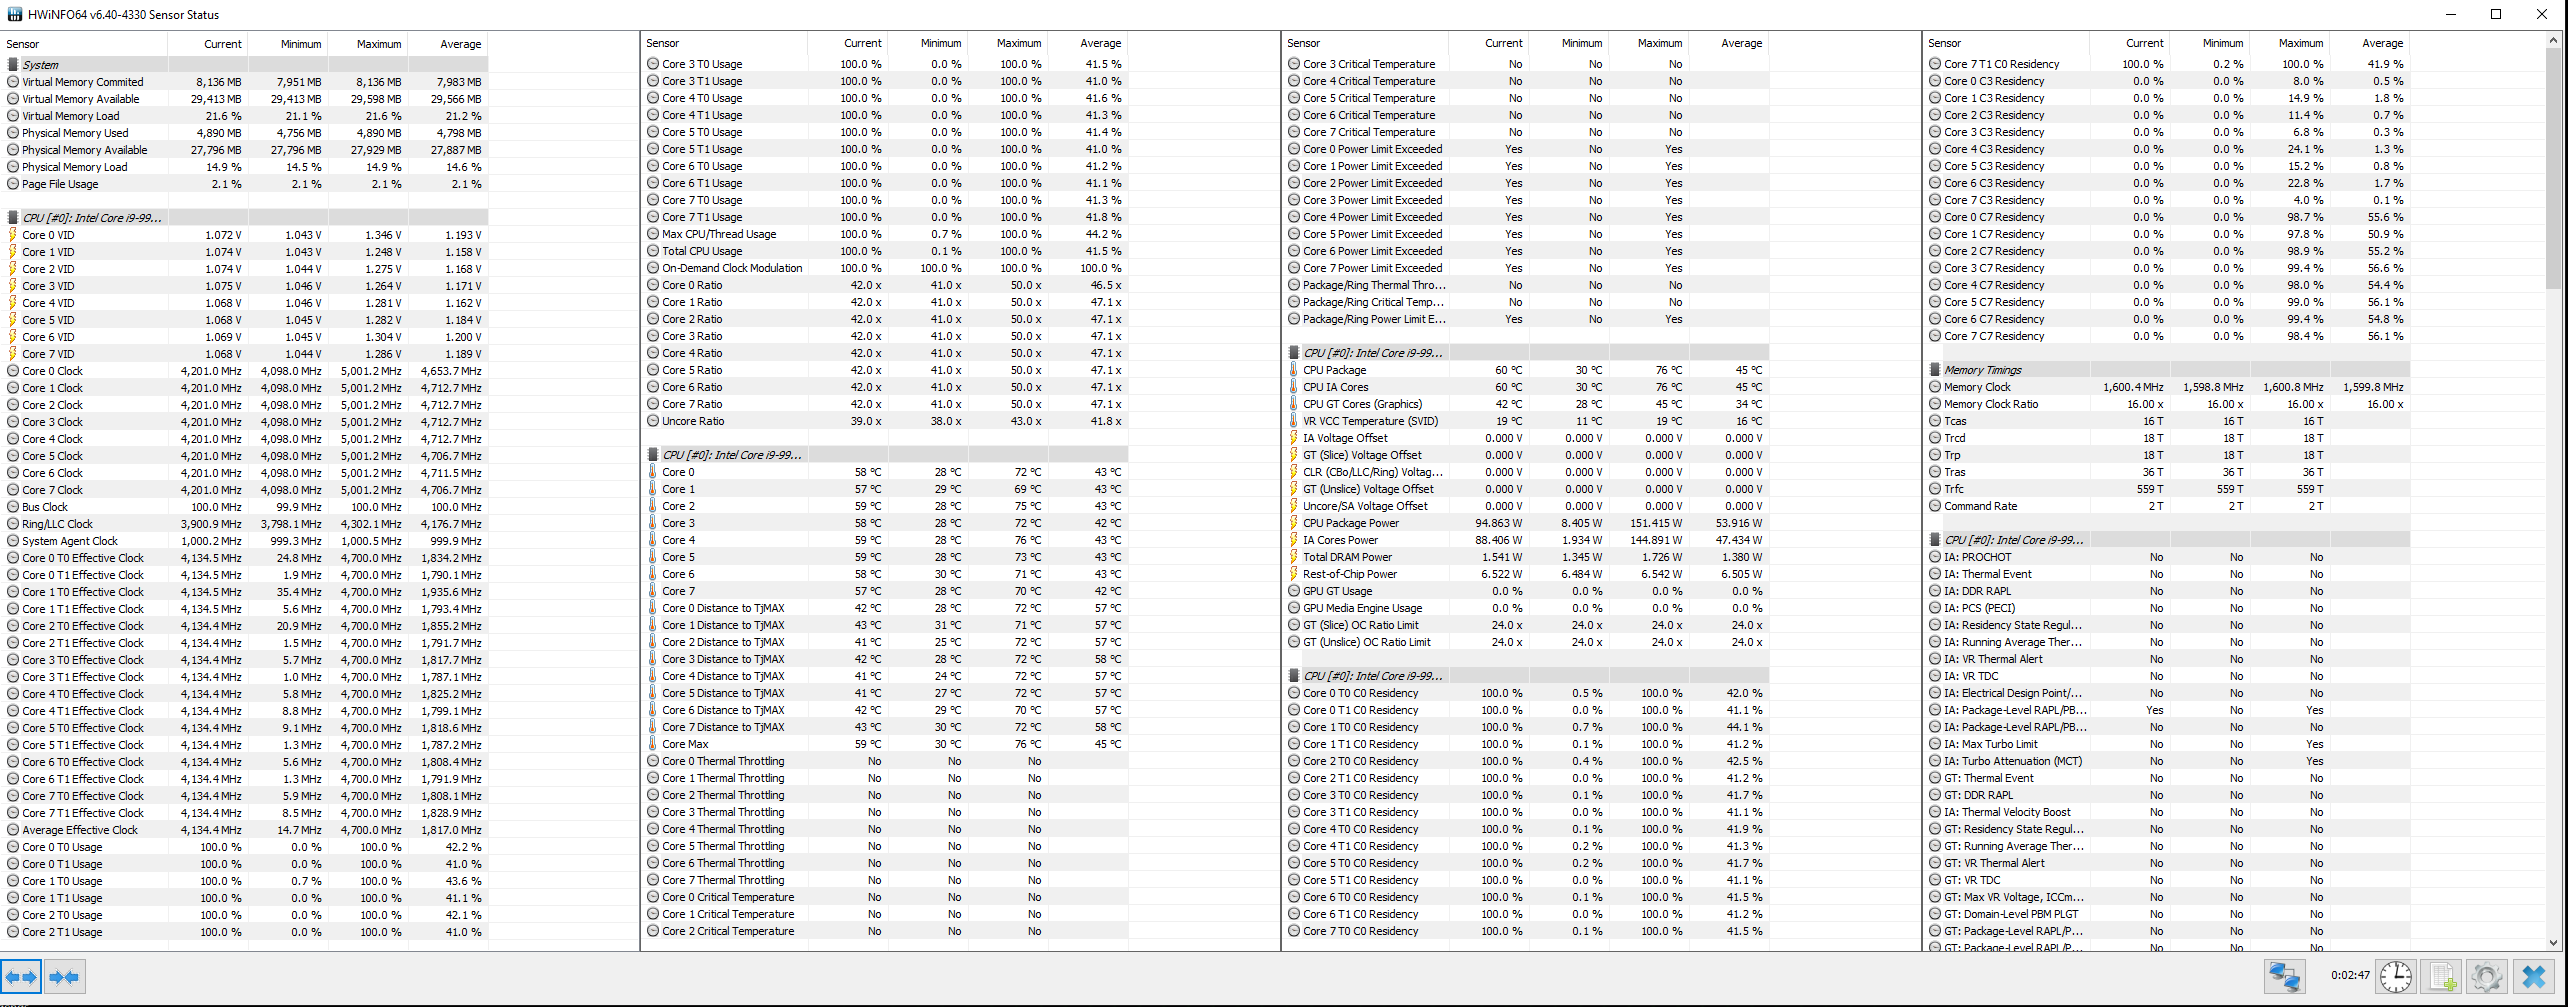Select the GT (Slice) OC Ratio Limit row
This screenshot has width=2568, height=1007.
pyautogui.click(x=1526, y=625)
